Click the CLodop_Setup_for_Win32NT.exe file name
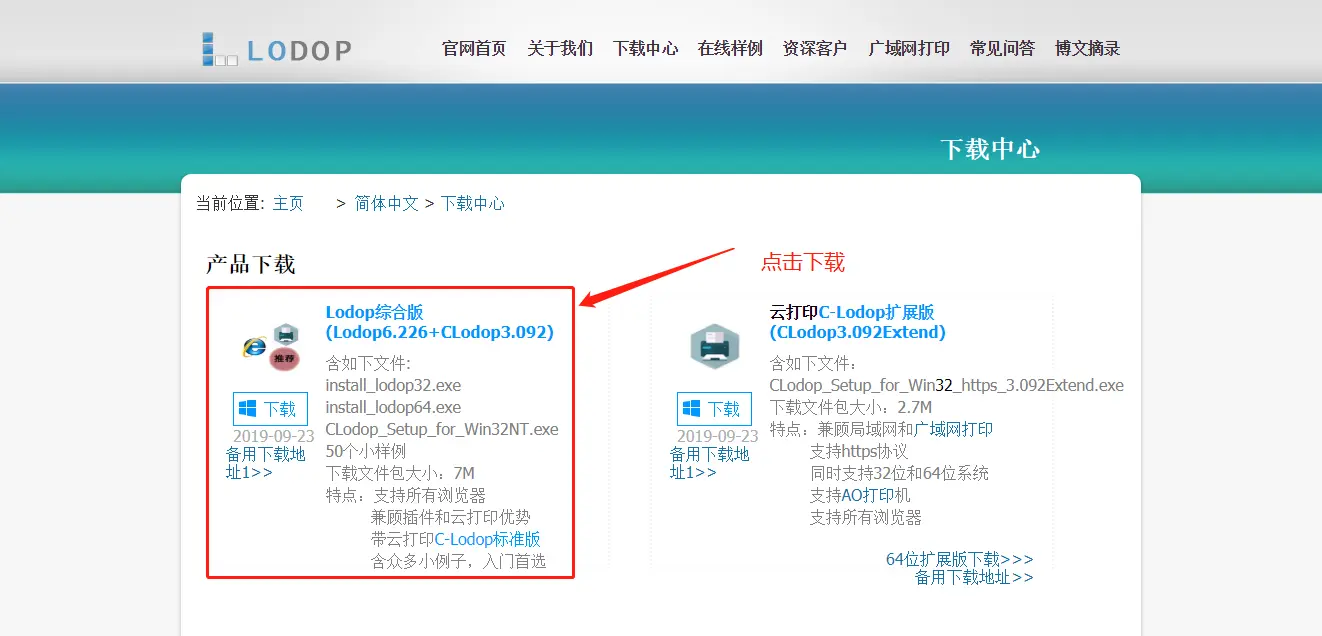Image resolution: width=1322 pixels, height=636 pixels. (x=442, y=429)
